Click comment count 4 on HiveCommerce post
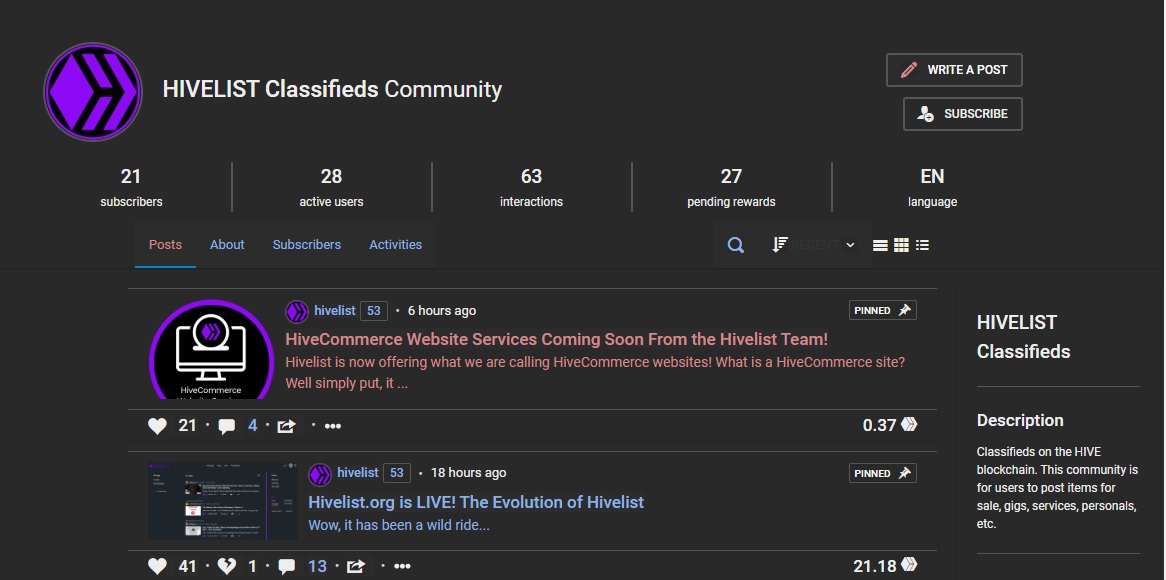This screenshot has width=1166, height=580. [253, 425]
